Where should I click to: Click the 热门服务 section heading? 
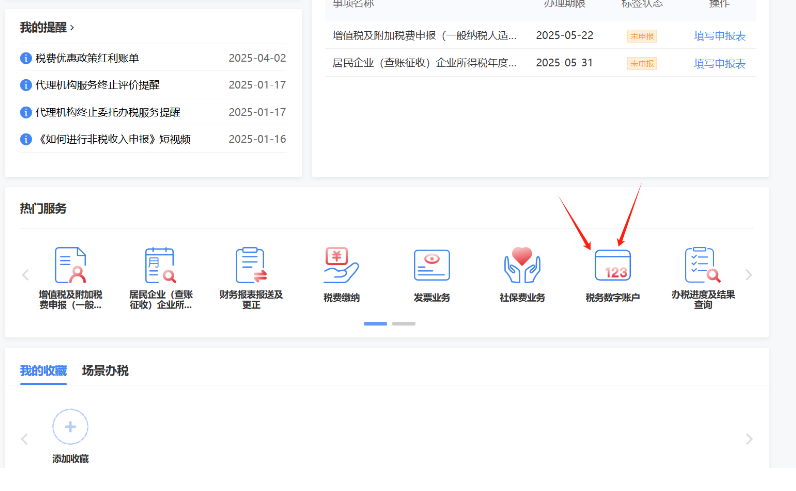43,209
